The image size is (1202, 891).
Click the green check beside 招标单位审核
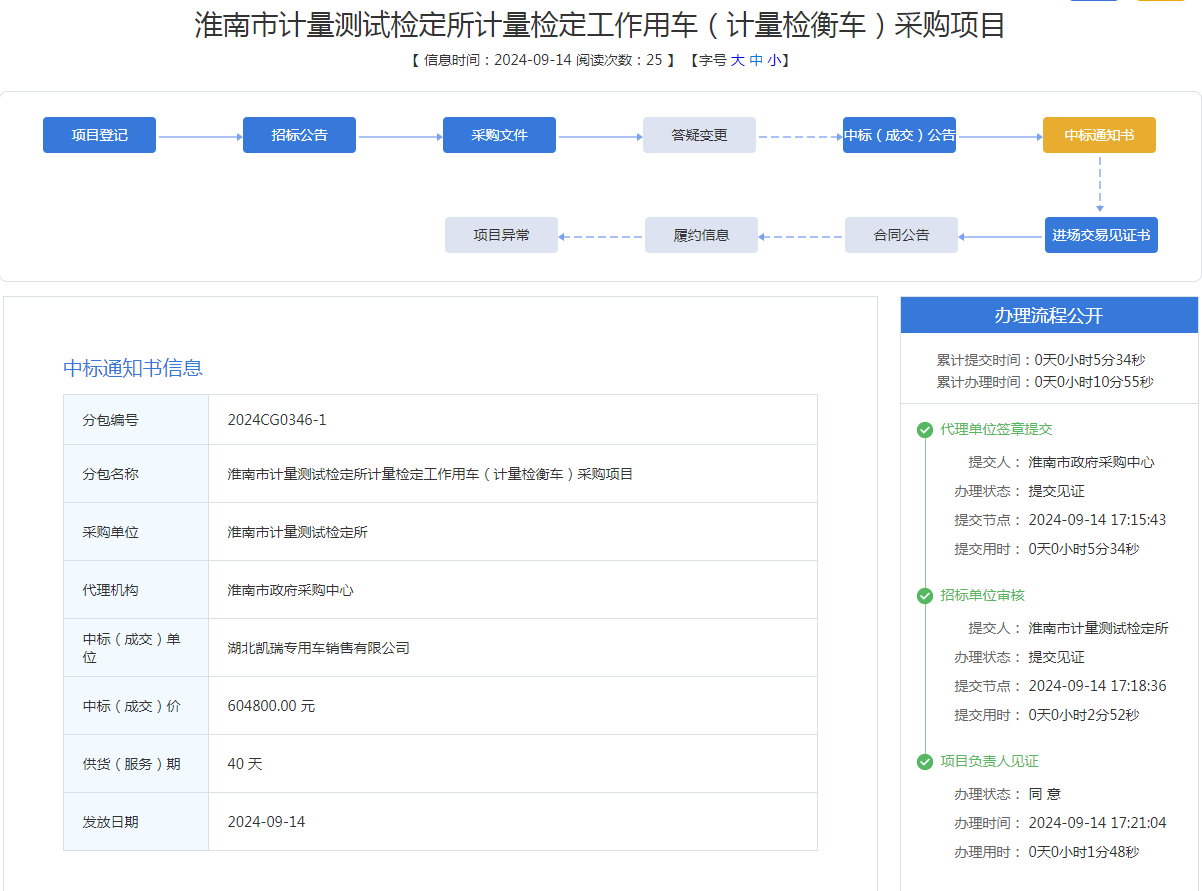[x=925, y=596]
